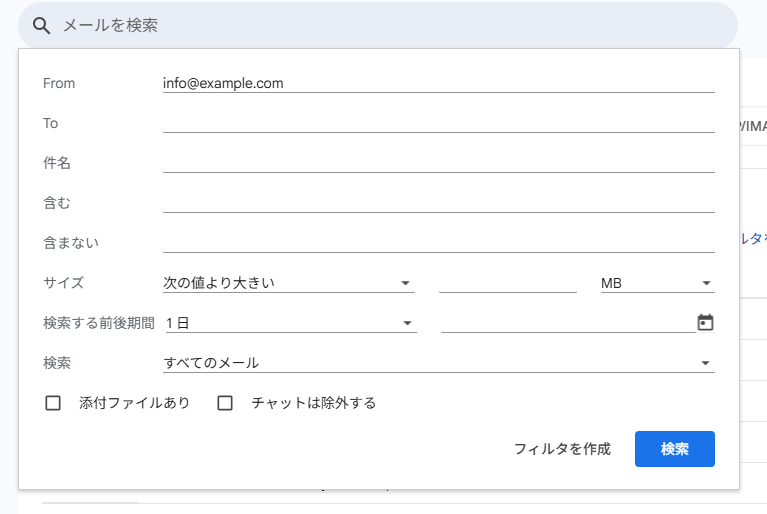Image resolution: width=767 pixels, height=514 pixels.
Task: Open the 1日 date range dropdown
Action: pos(288,323)
